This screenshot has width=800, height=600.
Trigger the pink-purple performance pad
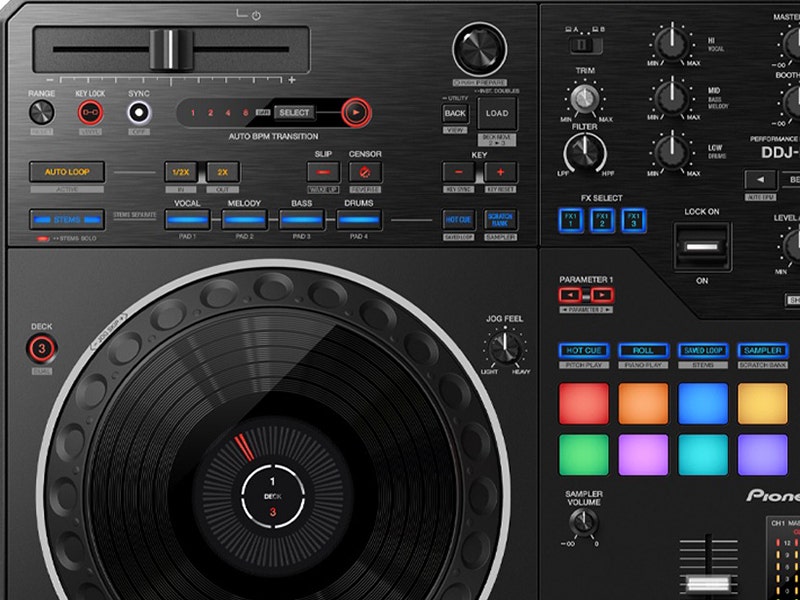coord(643,455)
